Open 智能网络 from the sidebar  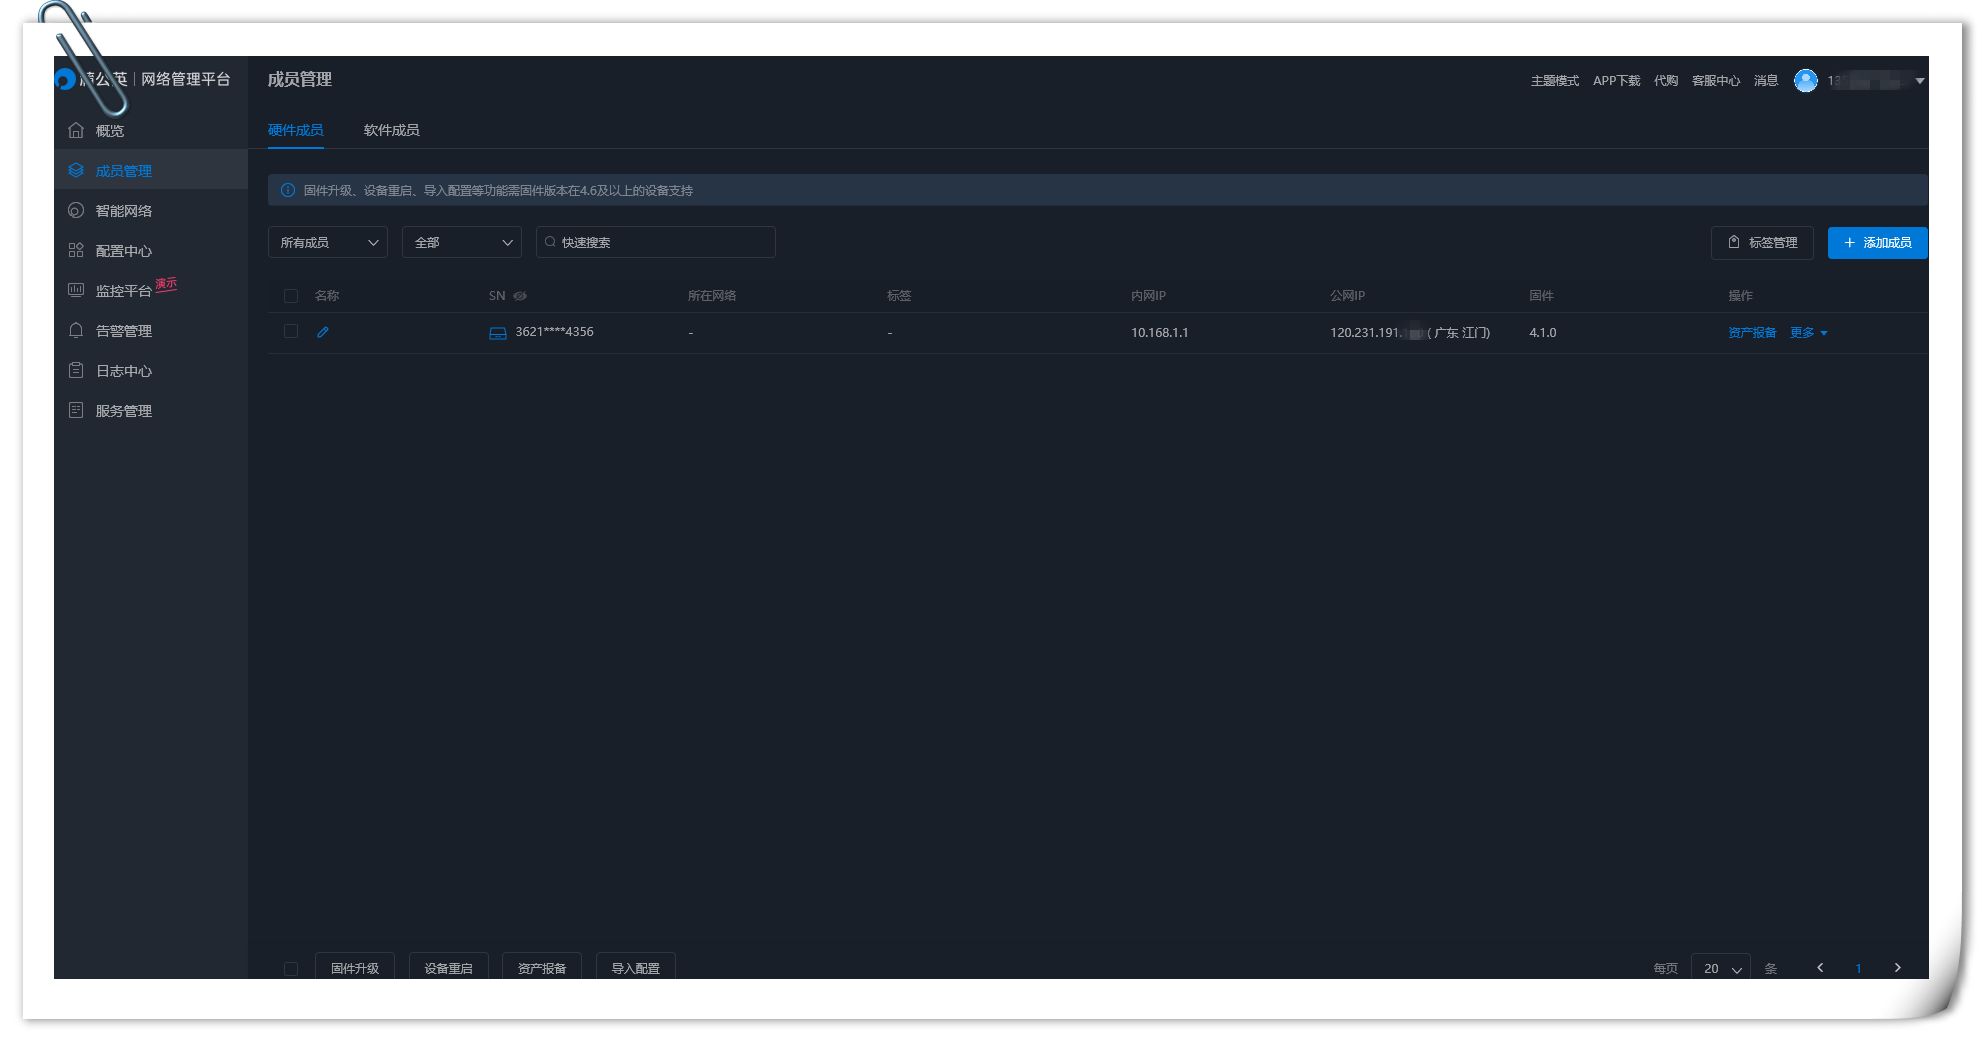point(123,211)
